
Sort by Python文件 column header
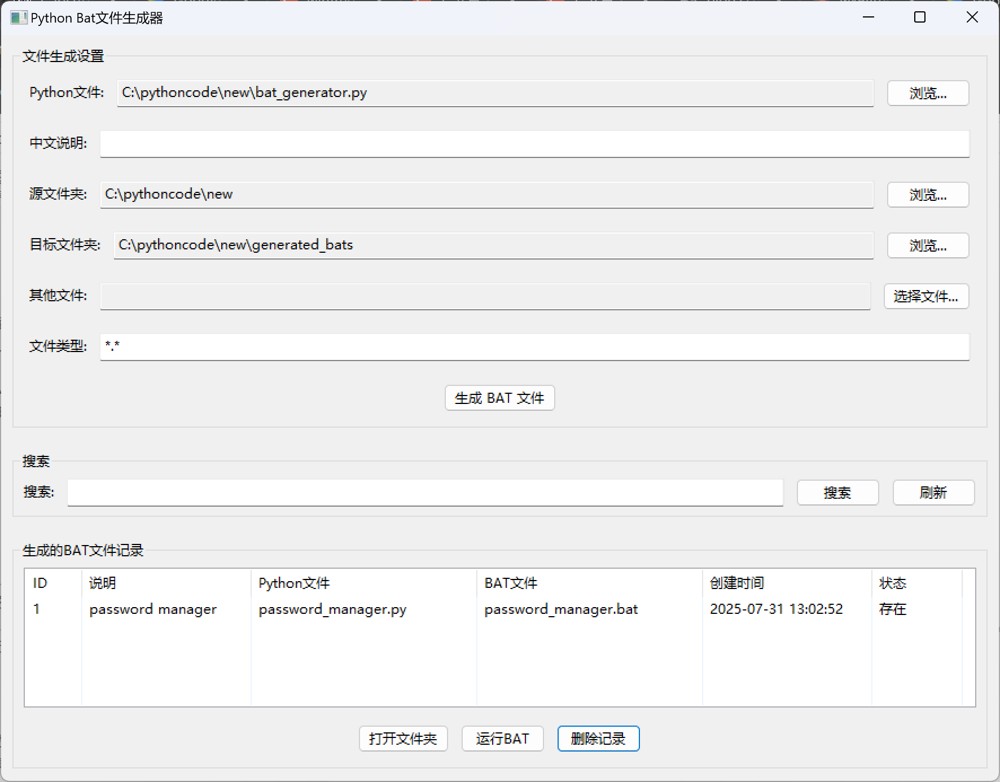point(364,583)
